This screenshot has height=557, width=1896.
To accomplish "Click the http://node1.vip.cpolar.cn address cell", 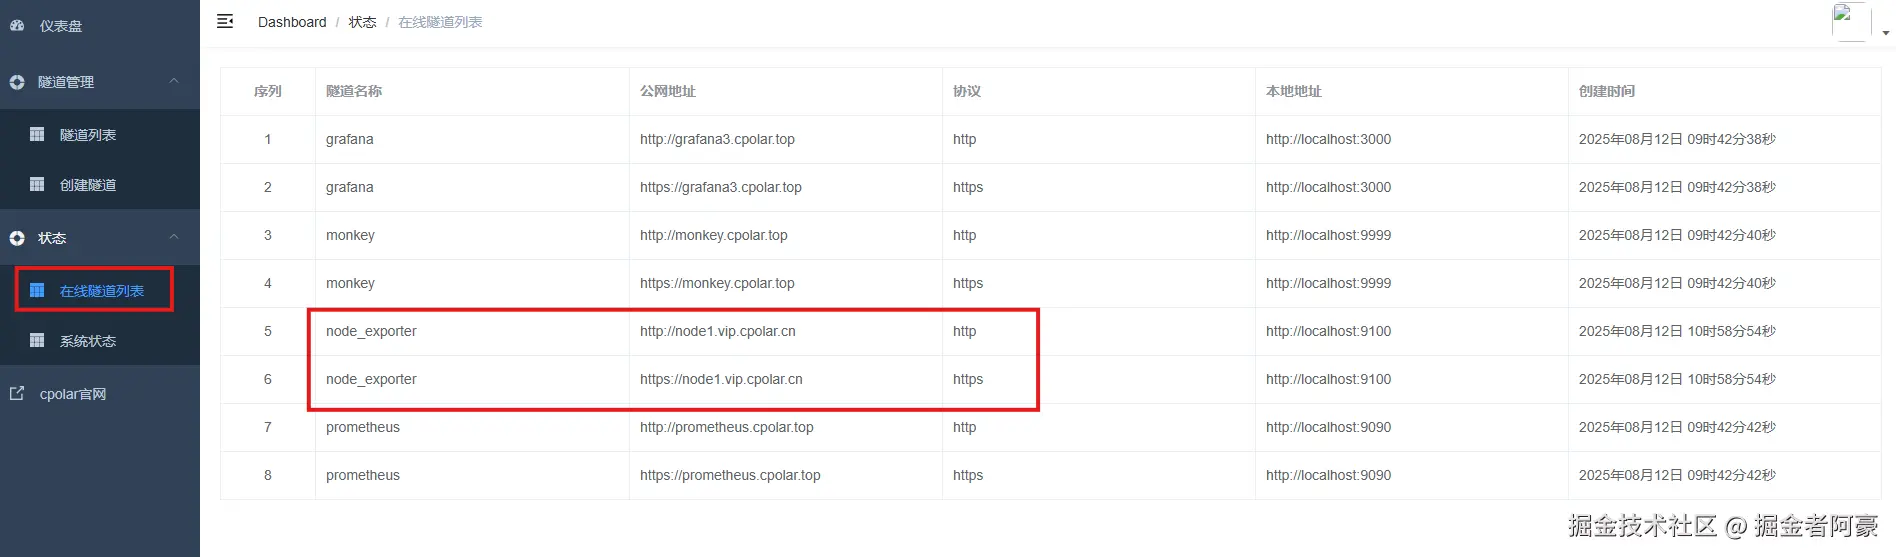I will point(718,331).
